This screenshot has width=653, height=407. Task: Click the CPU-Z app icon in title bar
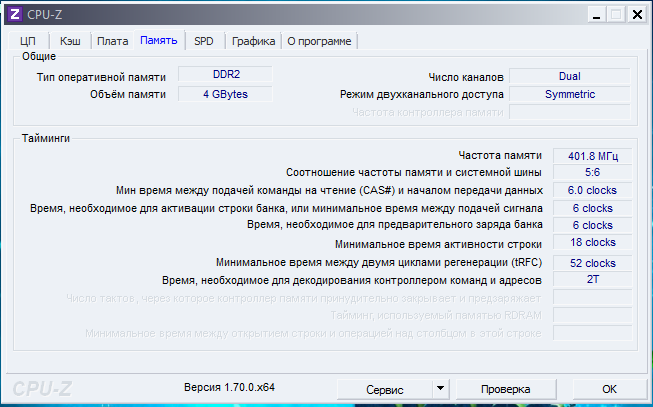click(15, 14)
